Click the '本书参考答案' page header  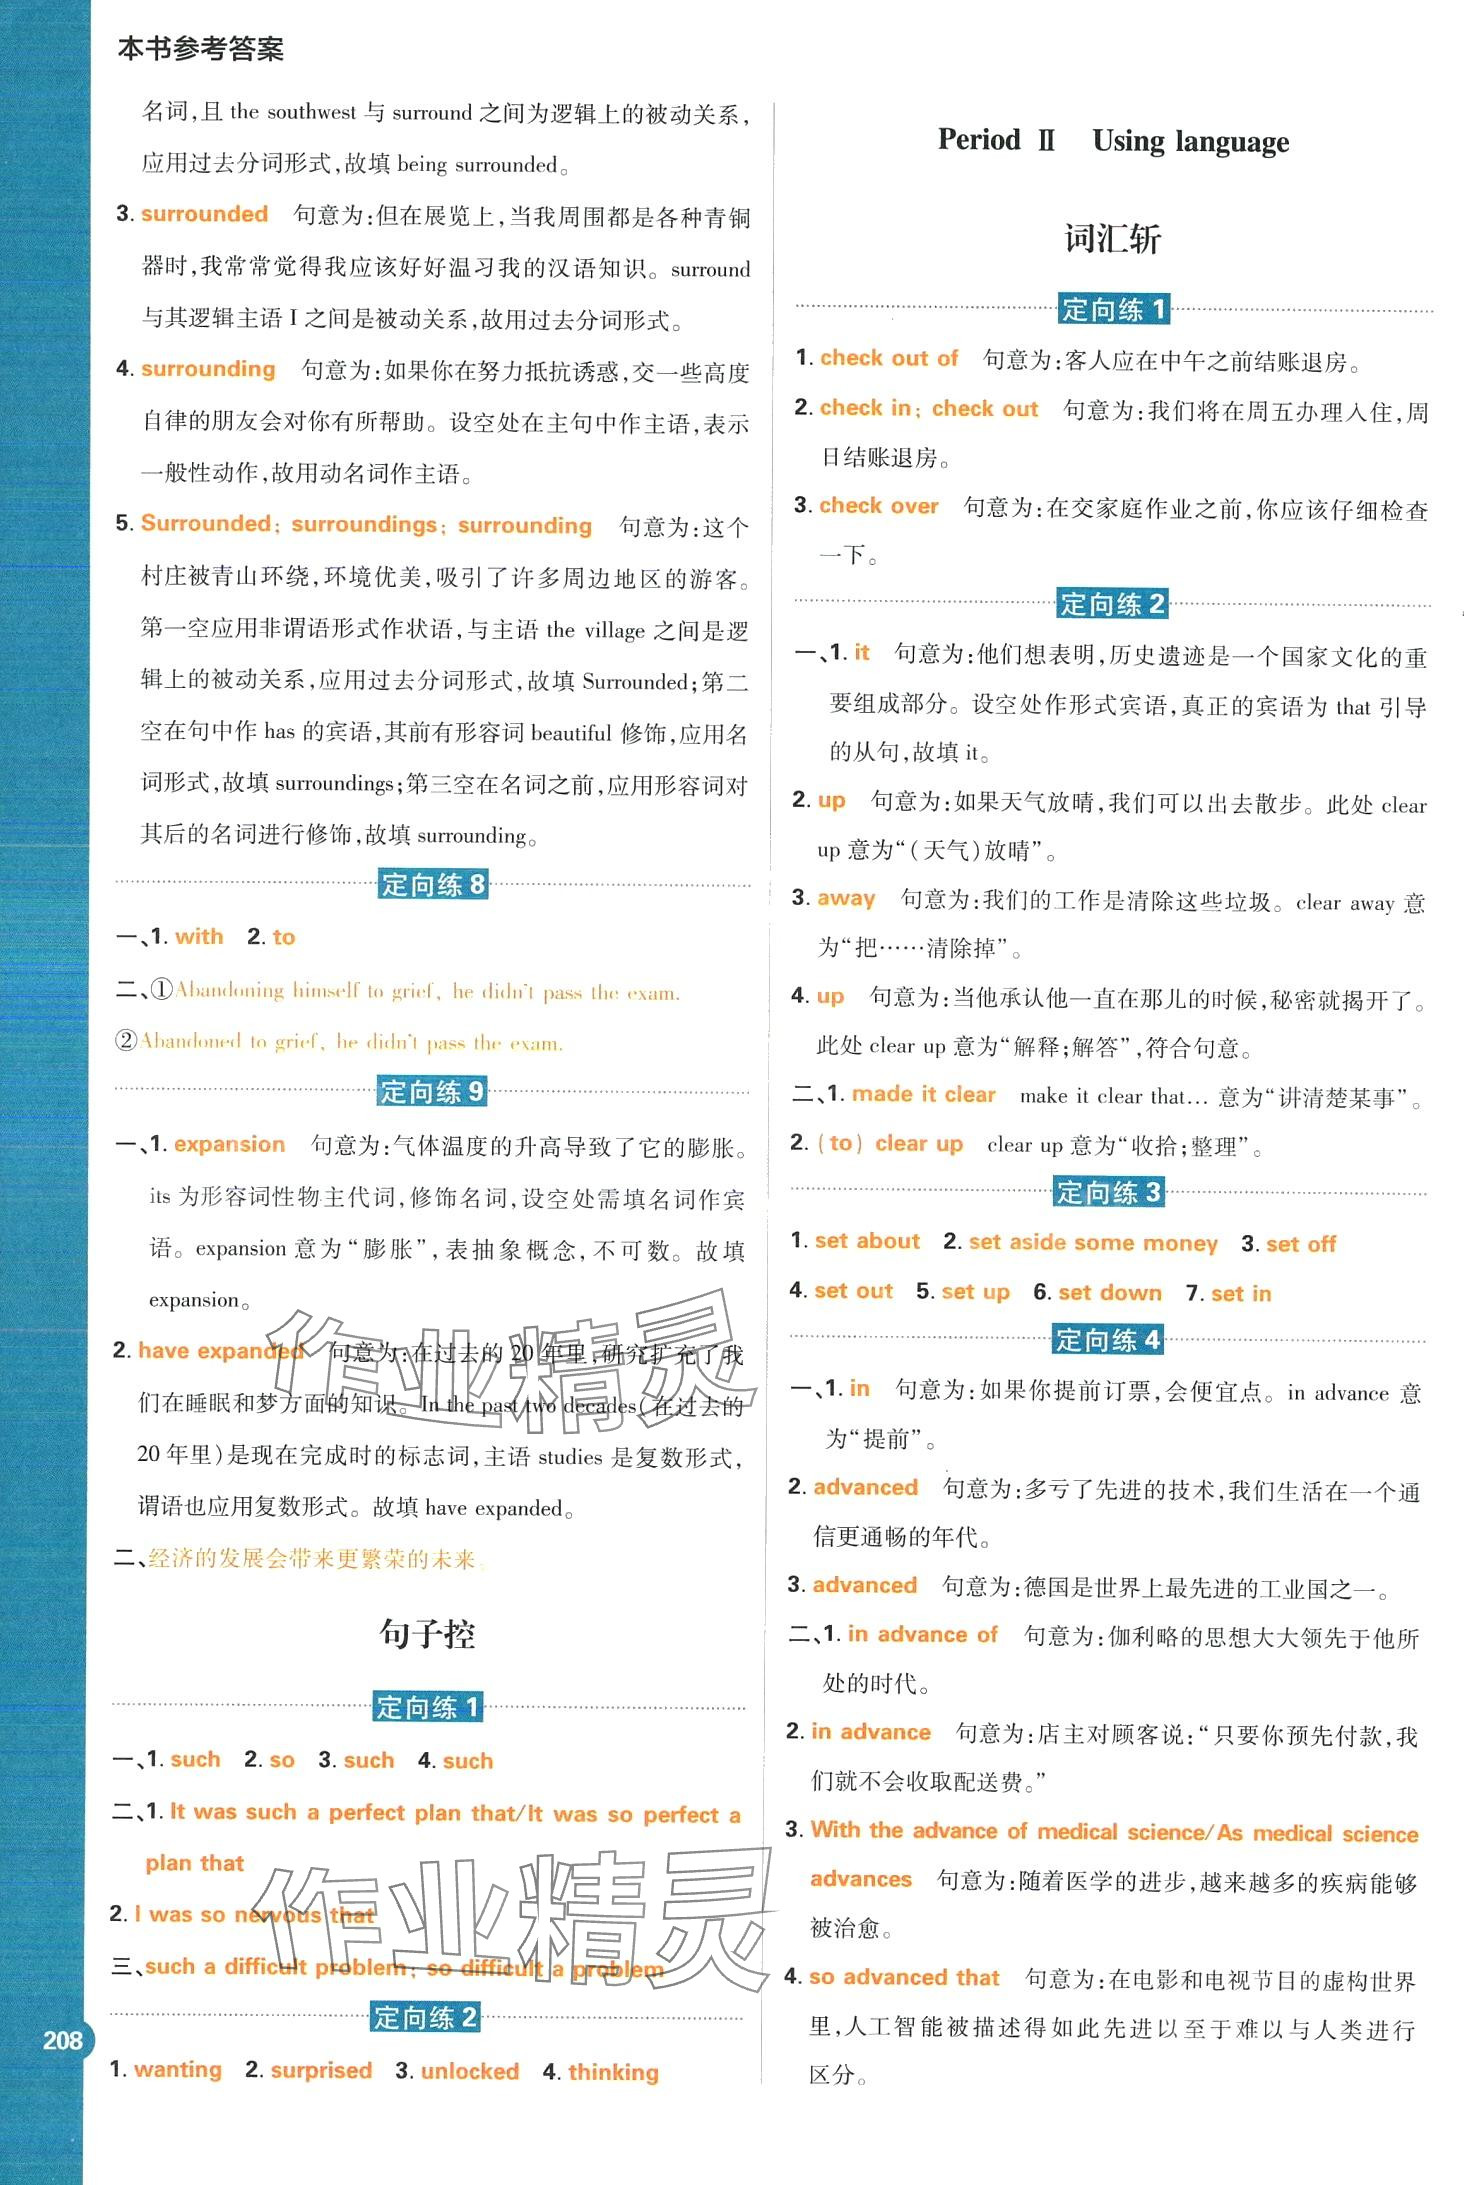coord(201,48)
